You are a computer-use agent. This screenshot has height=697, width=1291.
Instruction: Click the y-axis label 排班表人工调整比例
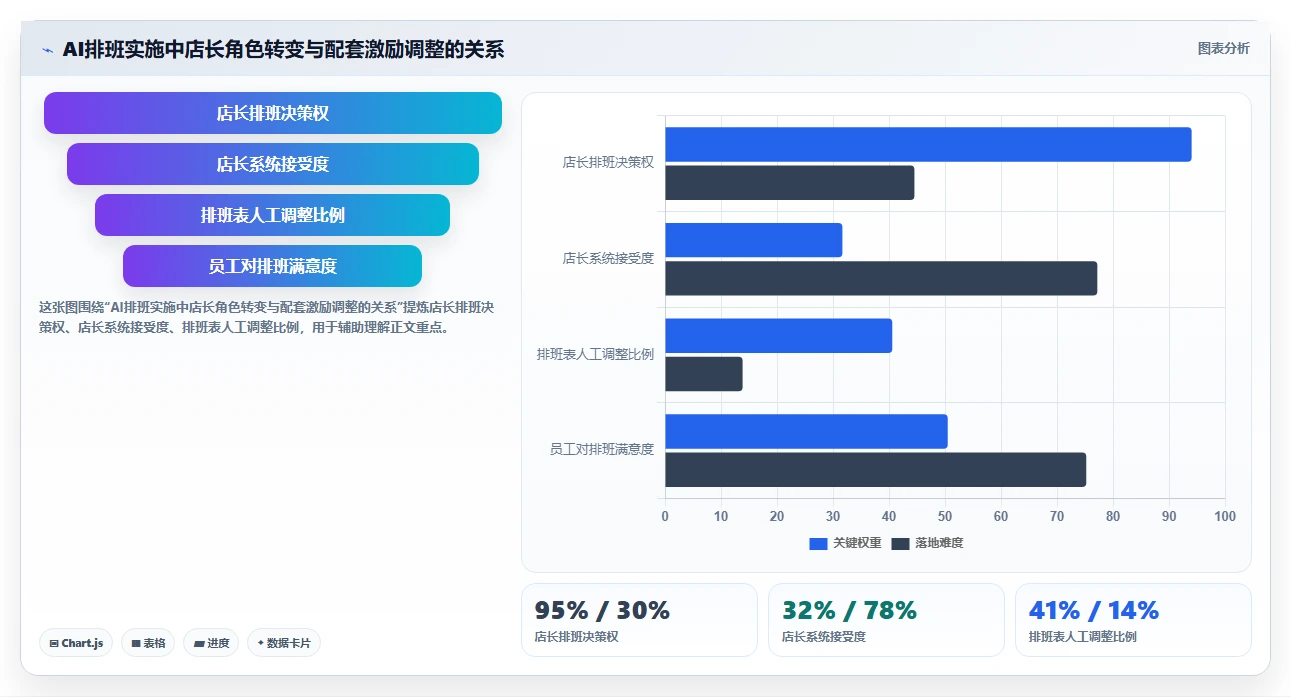point(595,354)
